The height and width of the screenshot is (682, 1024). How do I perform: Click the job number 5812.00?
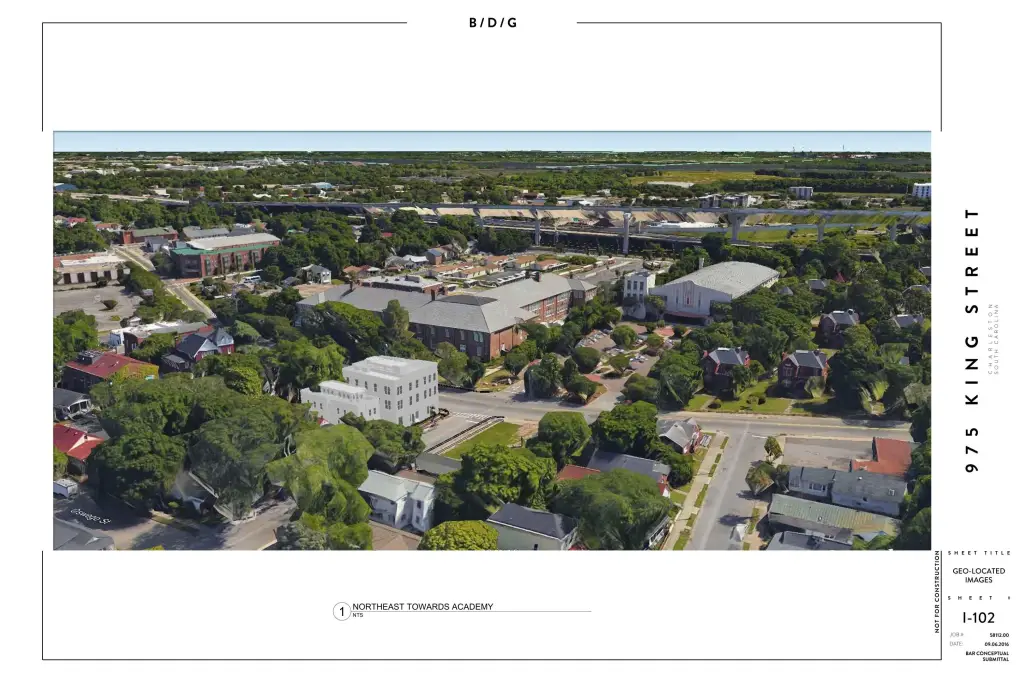pyautogui.click(x=998, y=635)
